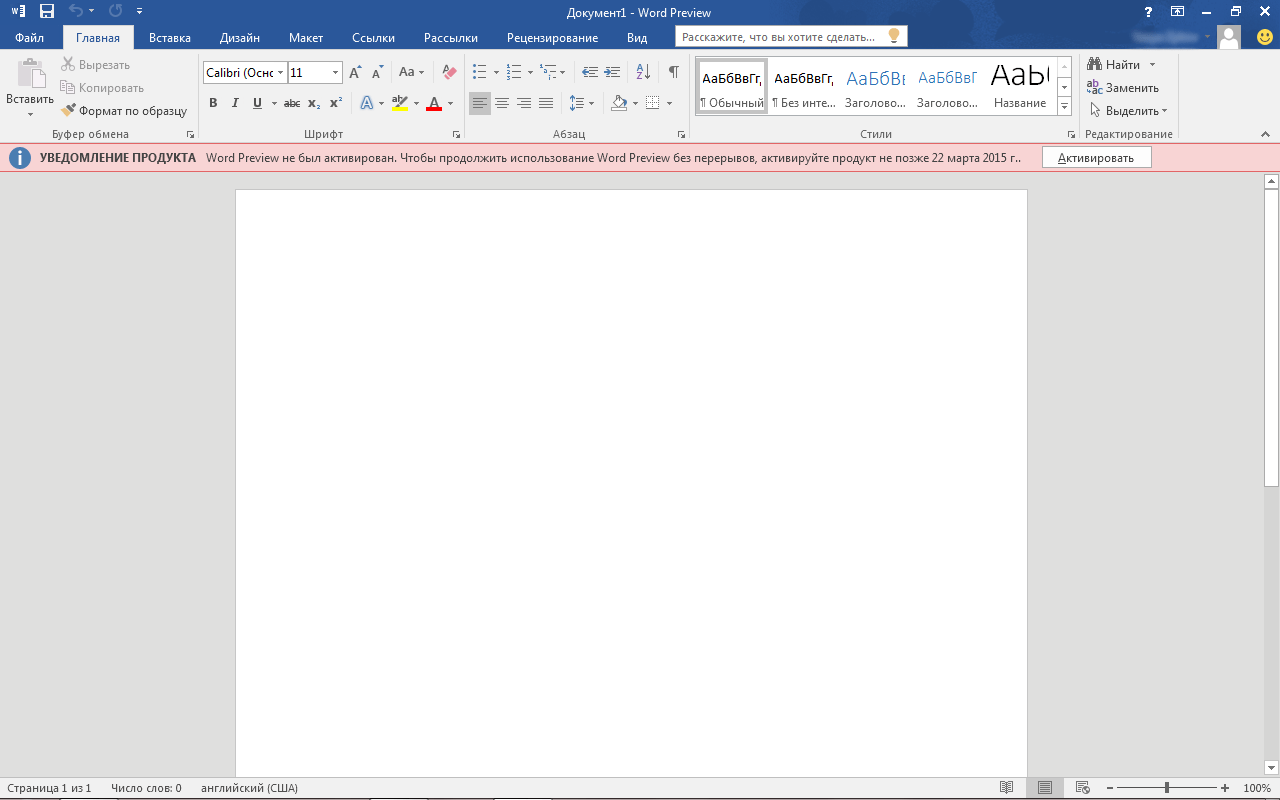Apply superscript formatting
The image size is (1280, 800).
[336, 103]
